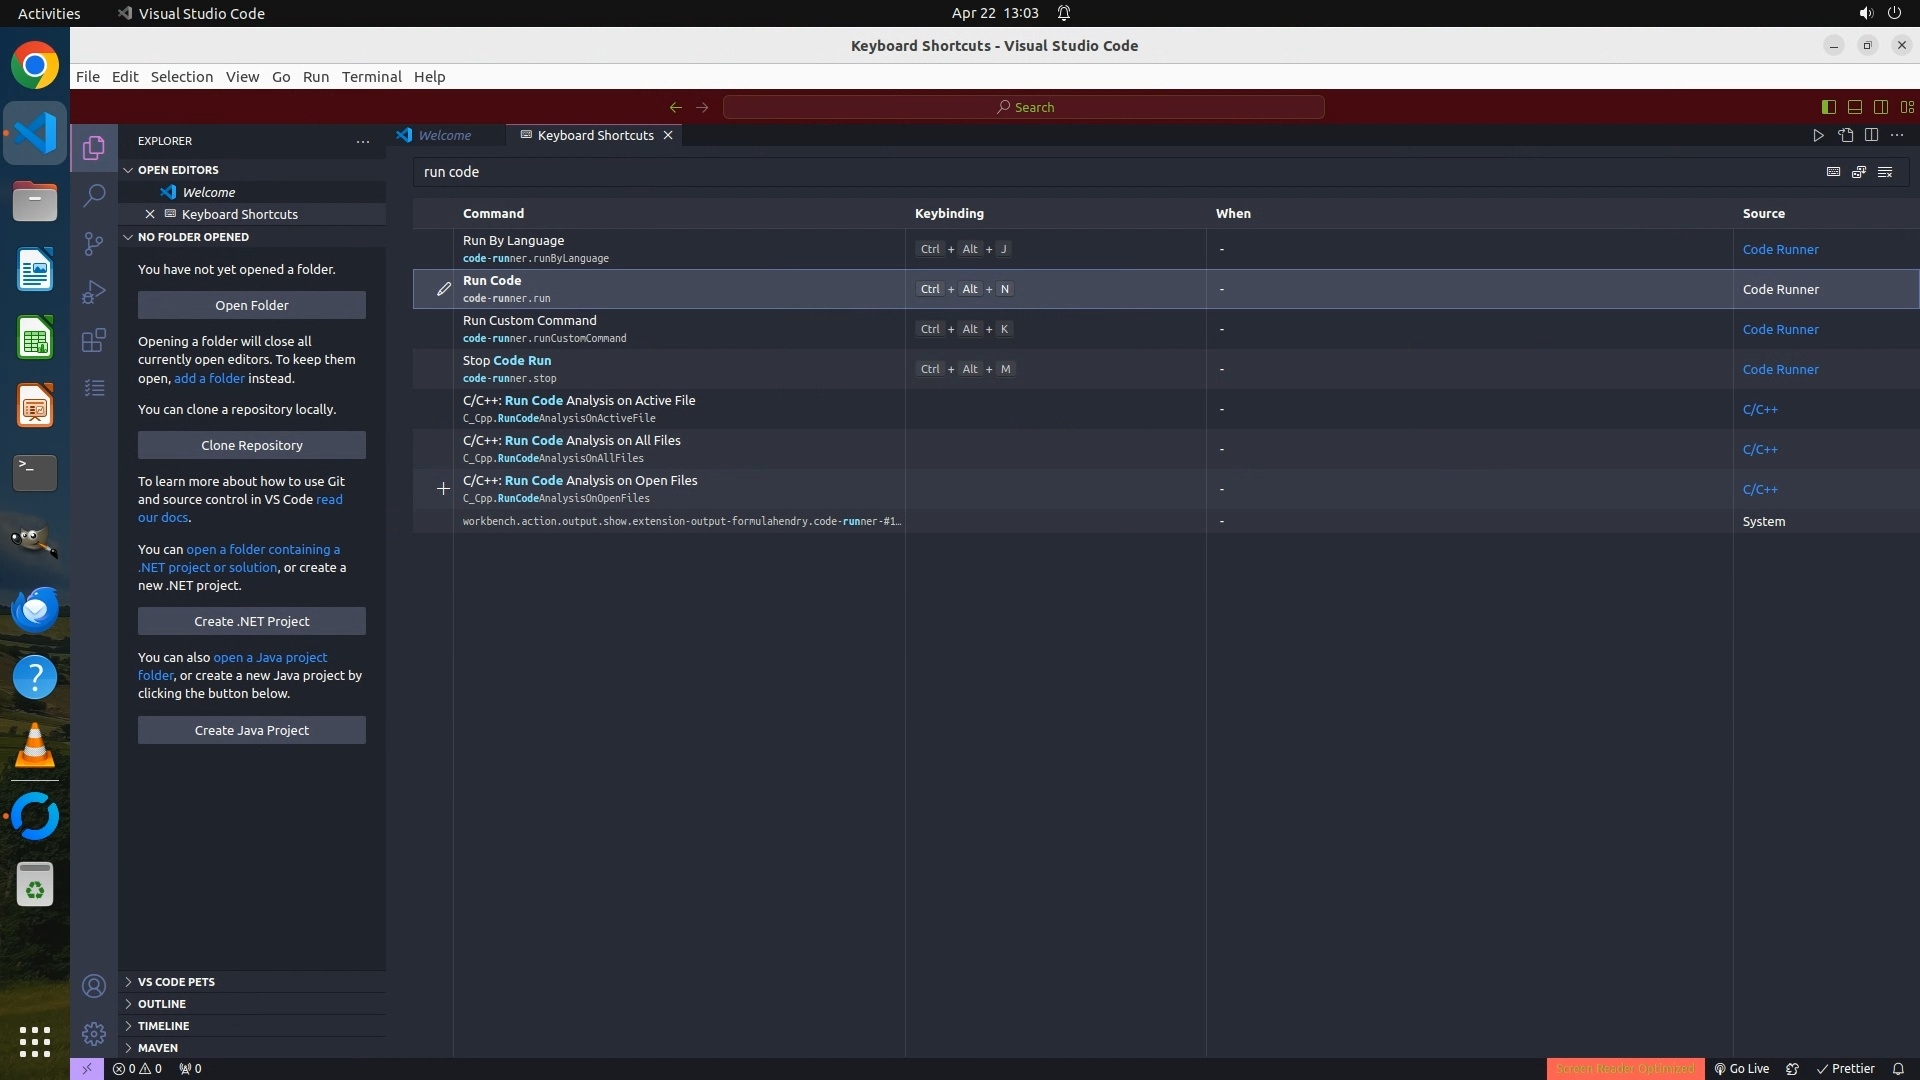1920x1080 pixels.
Task: Toggle primary side bar visibility
Action: (1828, 107)
